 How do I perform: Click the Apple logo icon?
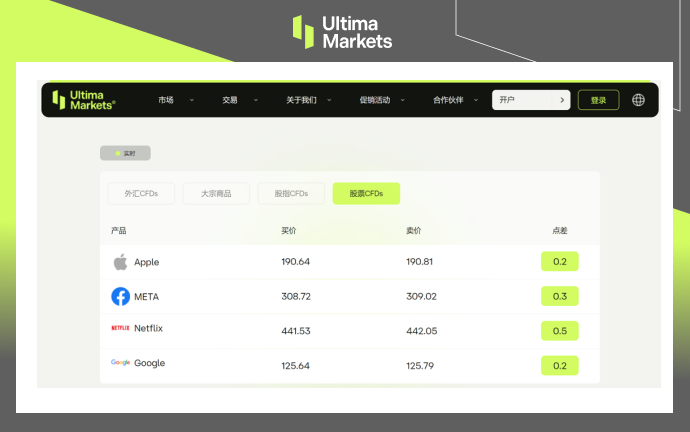(x=120, y=262)
